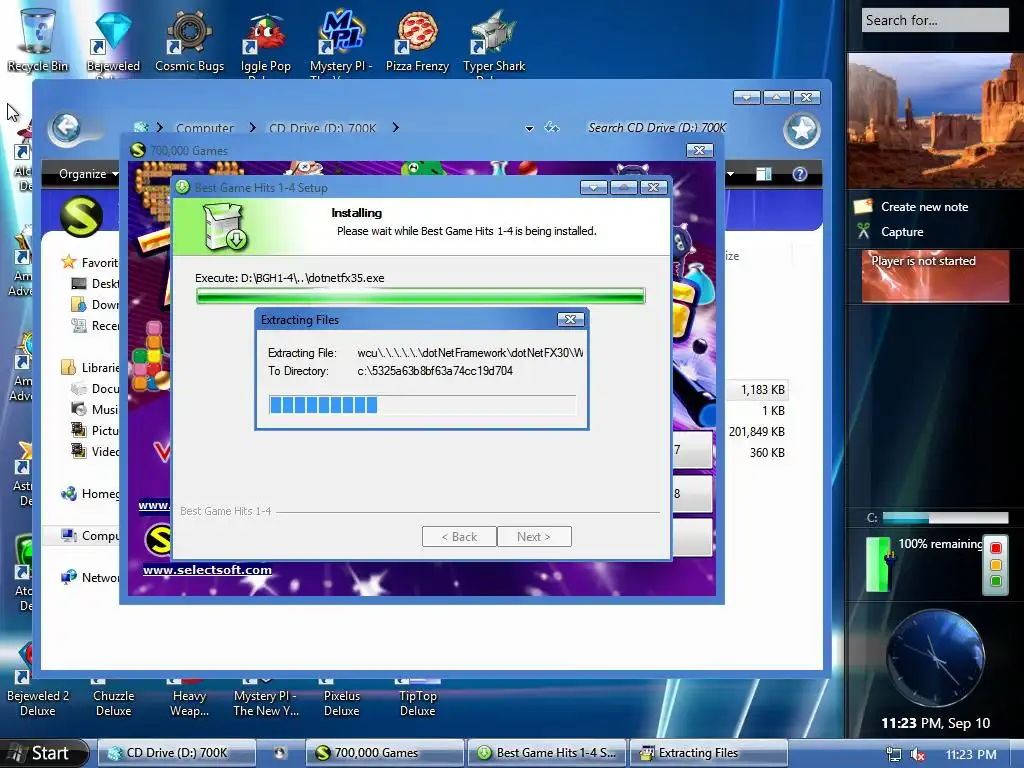Close the Extracting Files dialog
1024x768 pixels.
pos(570,319)
